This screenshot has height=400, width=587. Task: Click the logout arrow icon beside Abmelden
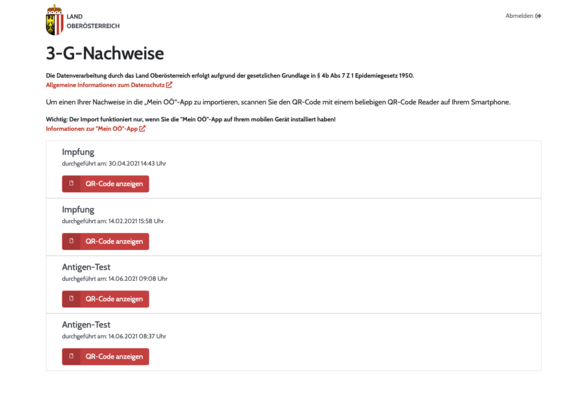click(538, 16)
